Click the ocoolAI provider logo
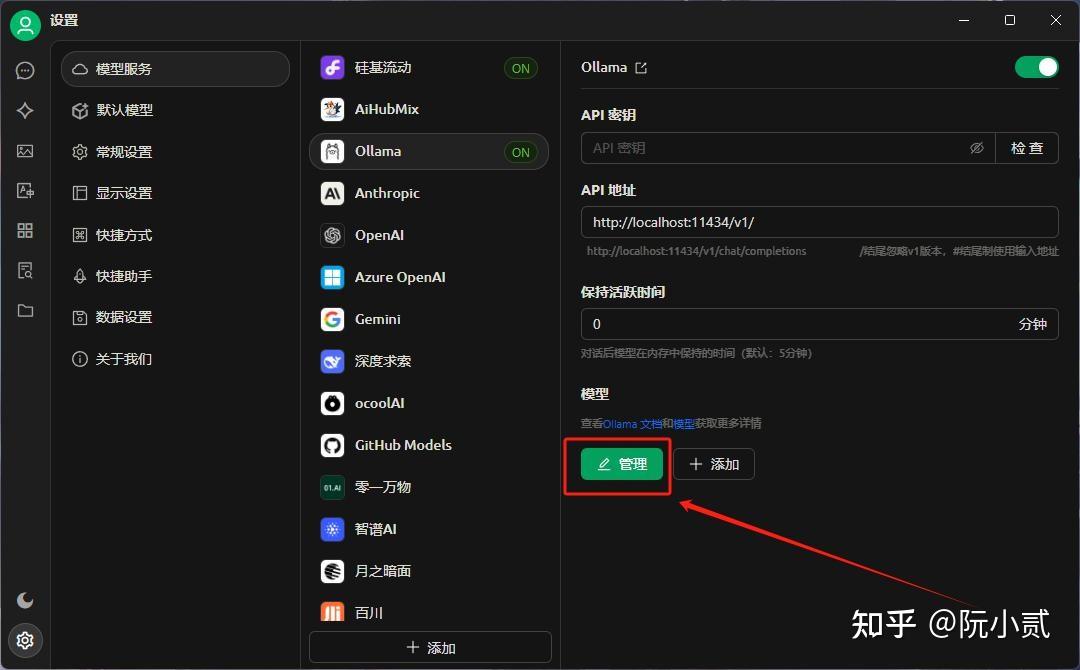 tap(333, 404)
